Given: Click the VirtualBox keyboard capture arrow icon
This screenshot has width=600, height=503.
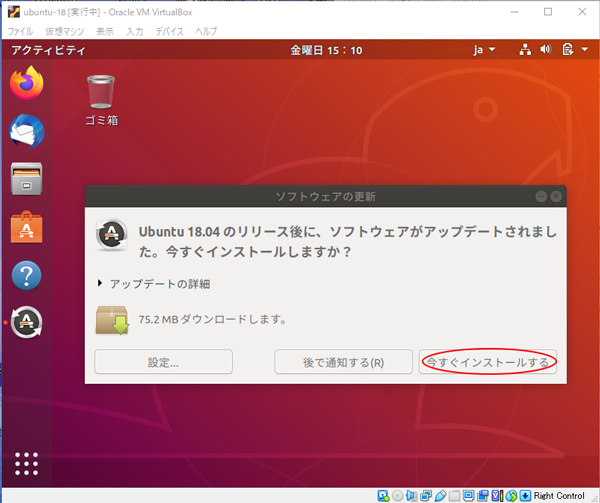Looking at the screenshot, I should (x=525, y=496).
